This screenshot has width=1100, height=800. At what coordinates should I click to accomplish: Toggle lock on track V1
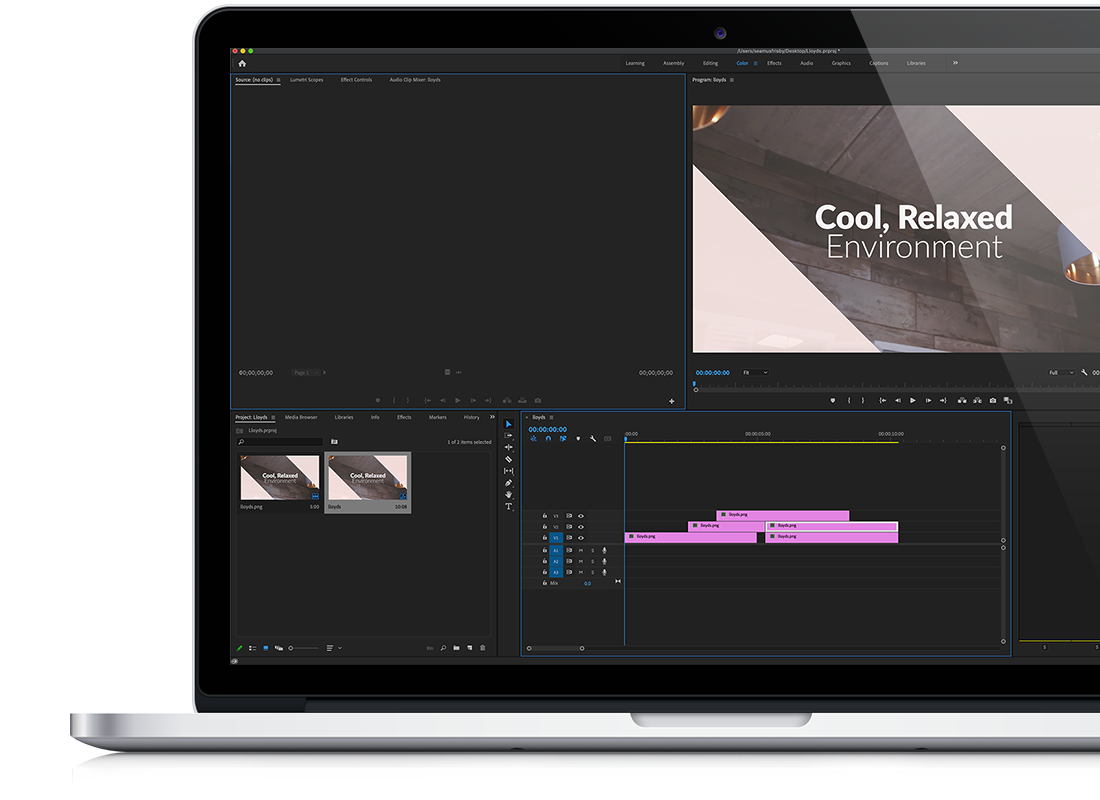(545, 538)
